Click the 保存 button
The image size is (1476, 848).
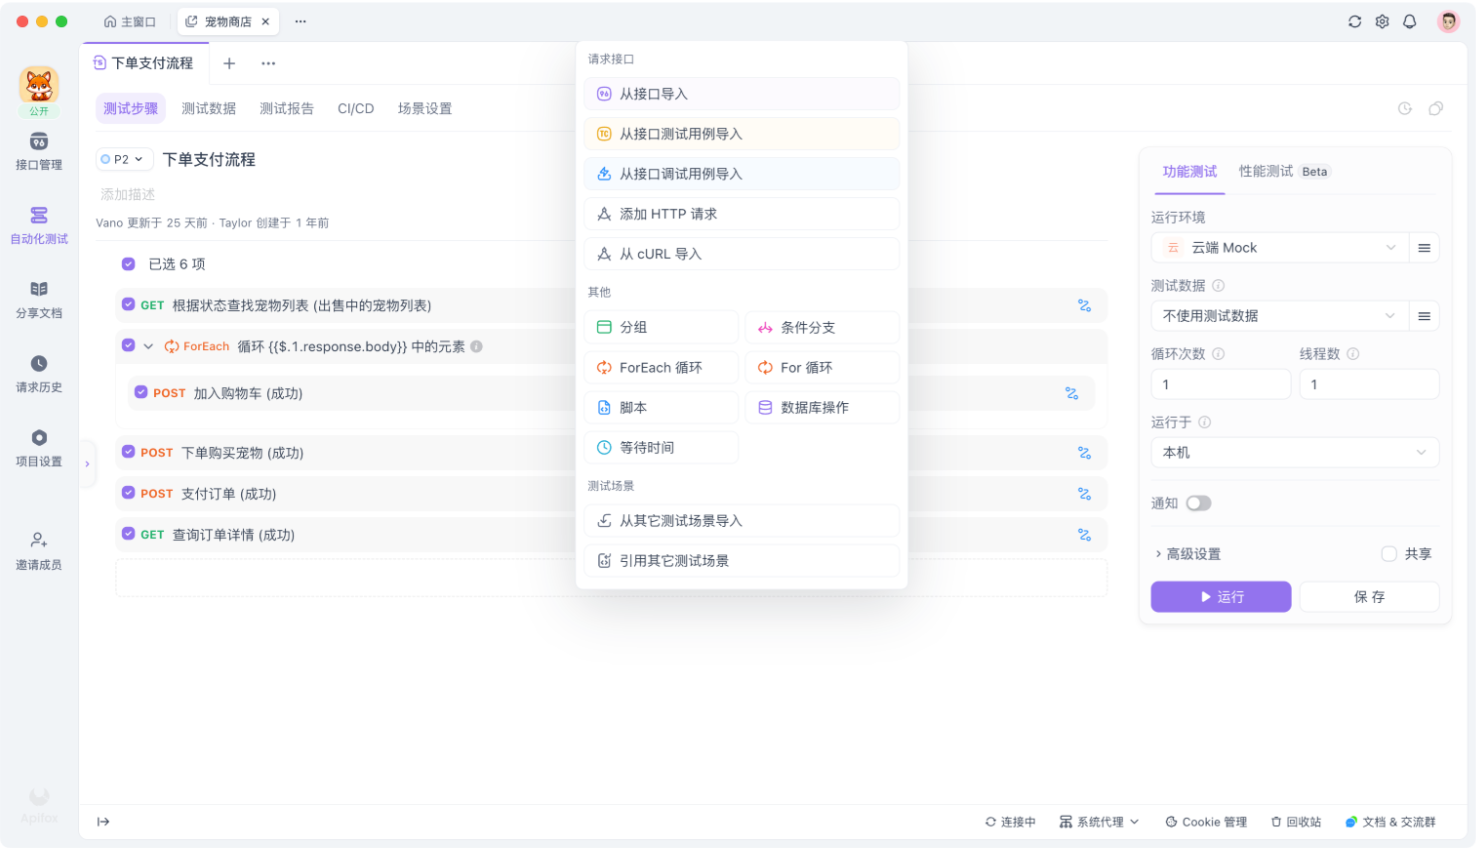1368,597
